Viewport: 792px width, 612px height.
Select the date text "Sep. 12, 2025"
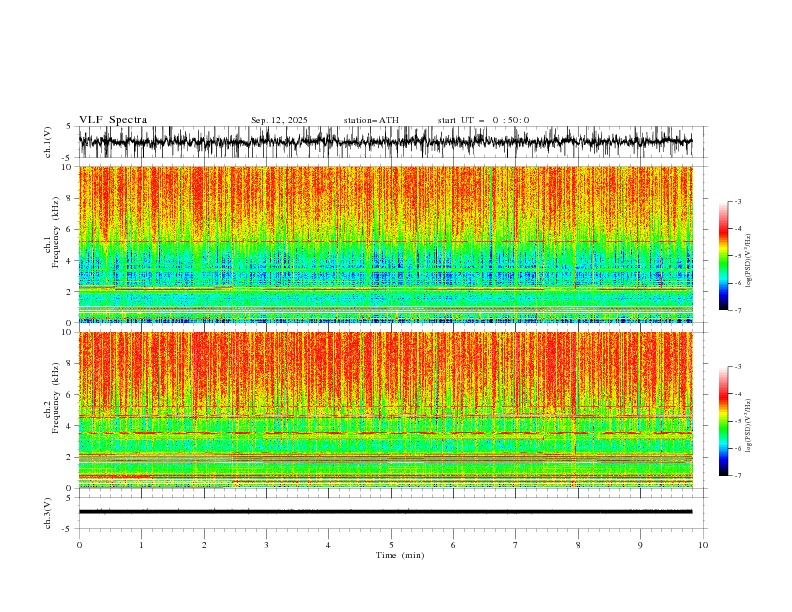pyautogui.click(x=279, y=120)
